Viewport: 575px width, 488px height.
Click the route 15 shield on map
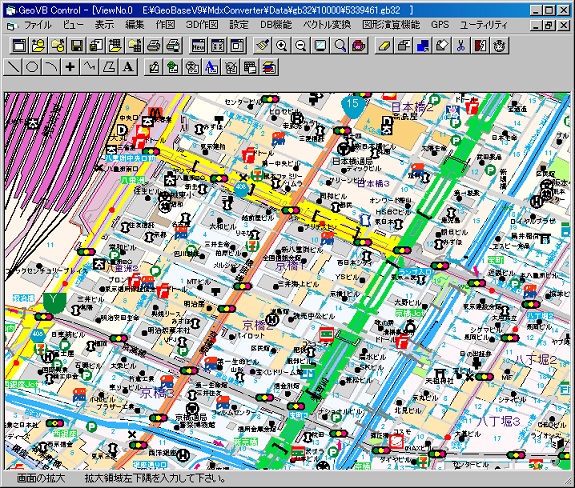[352, 105]
